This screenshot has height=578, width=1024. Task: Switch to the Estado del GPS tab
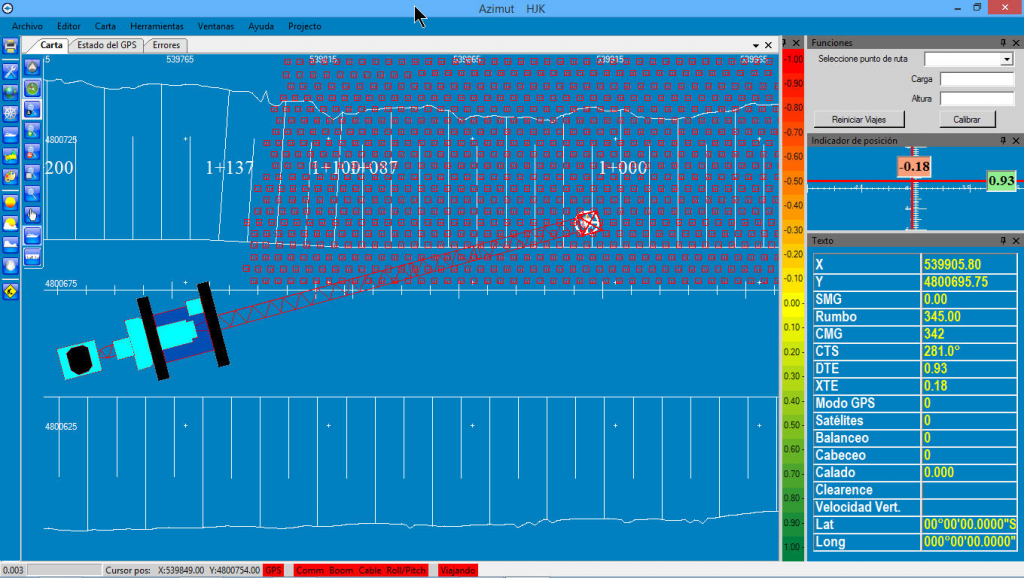(107, 45)
